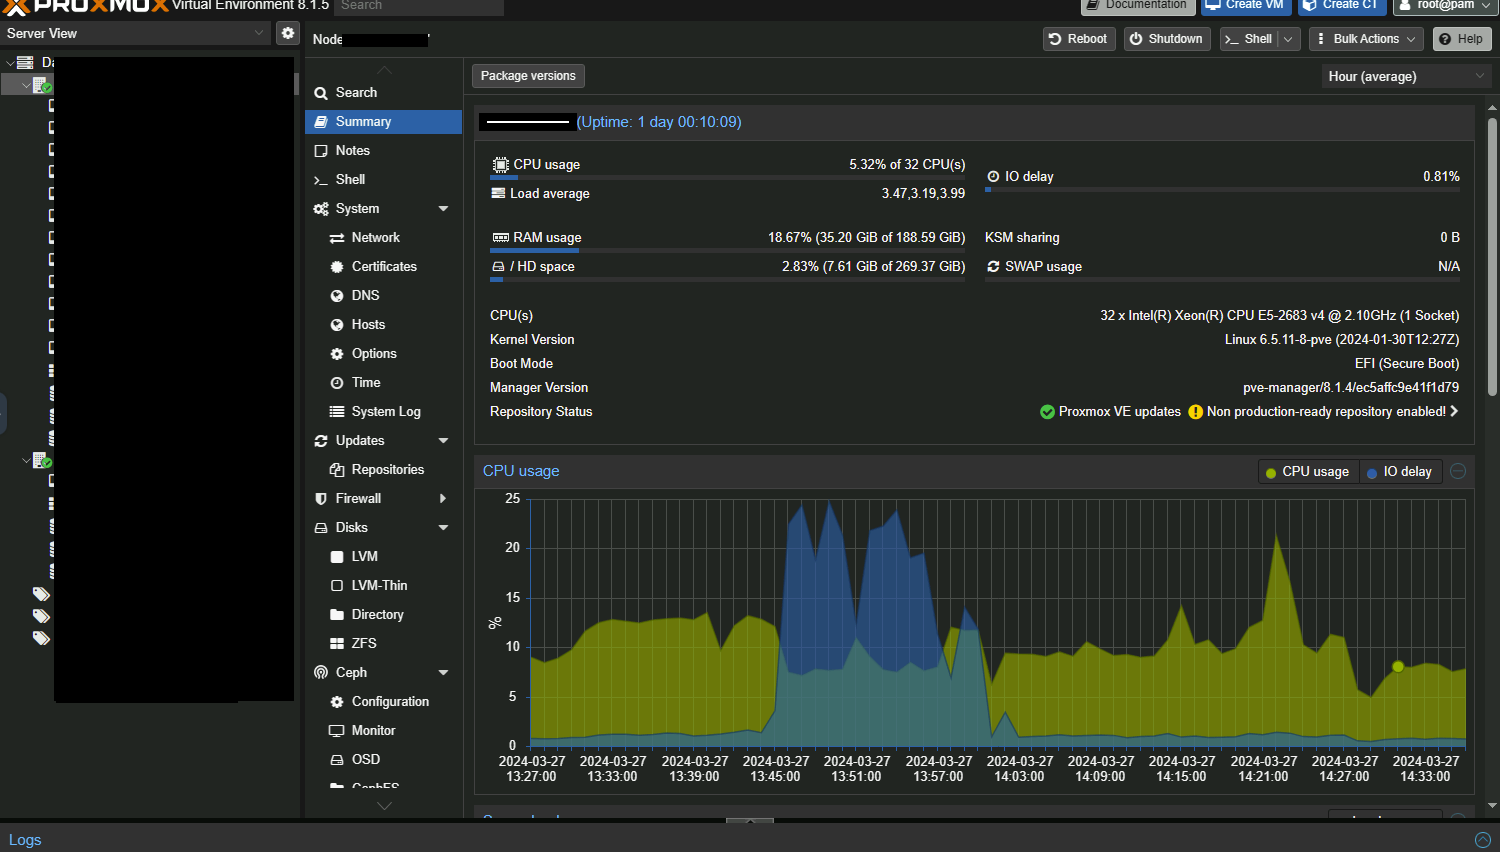Toggle IO delay series in chart legend
1500x852 pixels.
pos(1400,472)
